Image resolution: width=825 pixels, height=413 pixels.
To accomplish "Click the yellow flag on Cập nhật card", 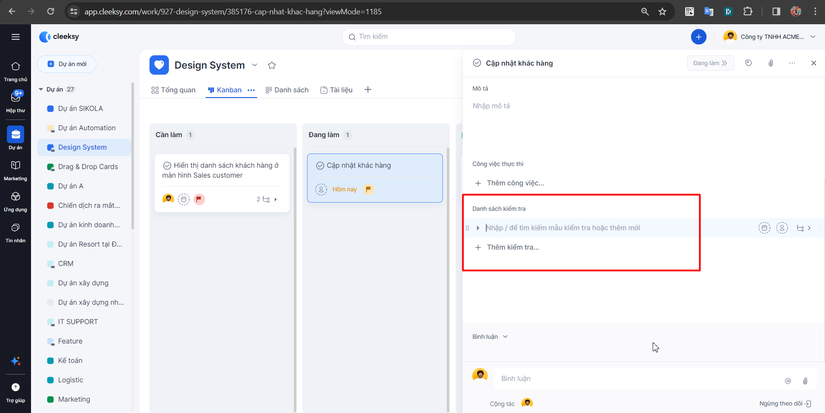I will coord(368,189).
